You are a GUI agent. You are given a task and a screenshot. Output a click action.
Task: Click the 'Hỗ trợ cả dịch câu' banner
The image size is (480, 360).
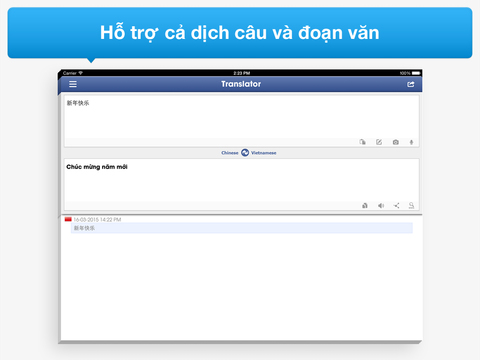[240, 33]
